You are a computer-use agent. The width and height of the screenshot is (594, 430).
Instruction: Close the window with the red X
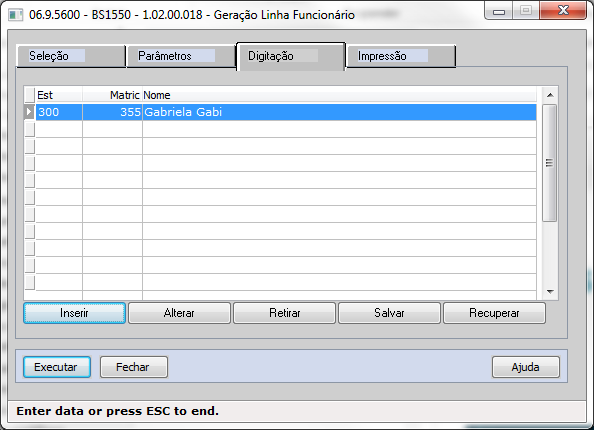563,11
